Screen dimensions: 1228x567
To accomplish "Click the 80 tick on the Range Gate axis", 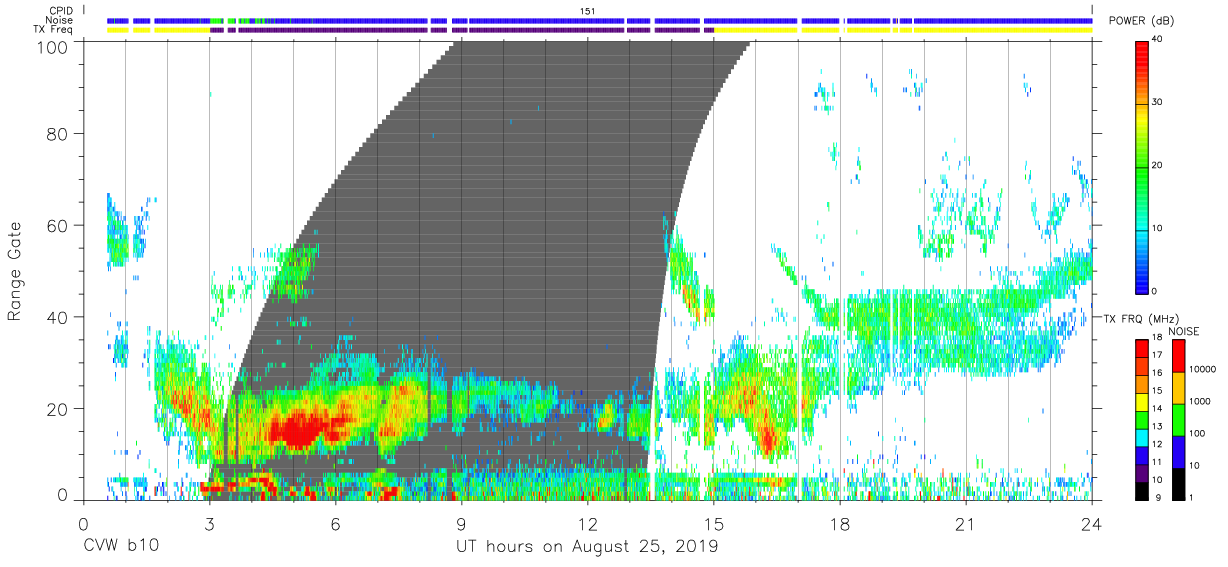I will pyautogui.click(x=58, y=134).
